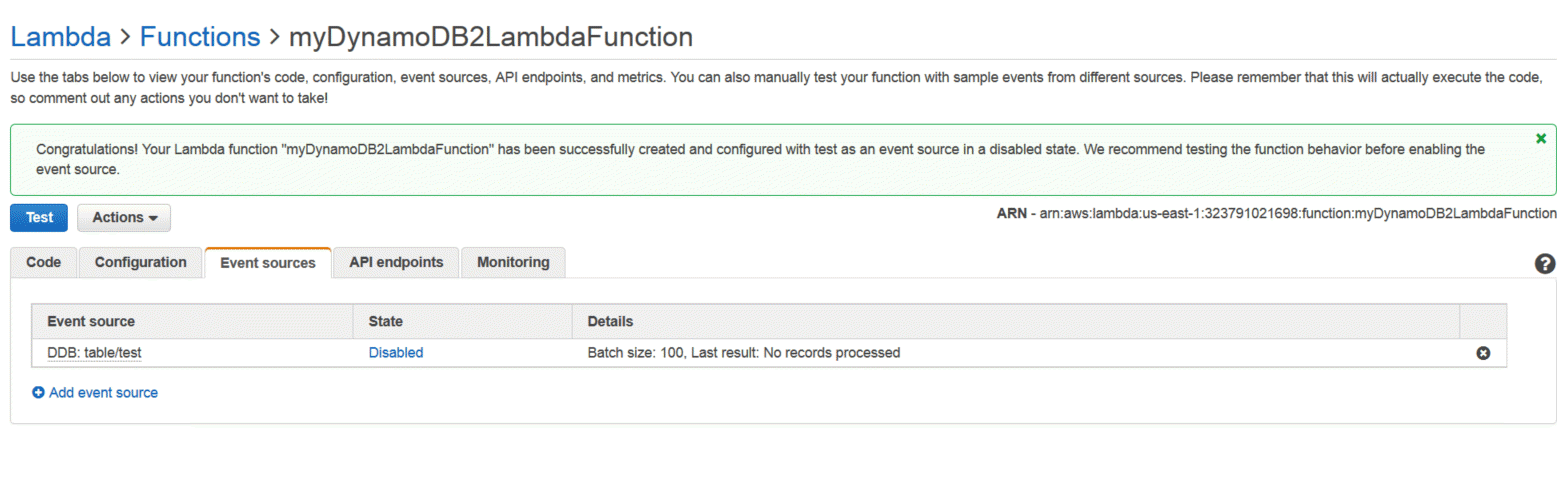Go to the API endpoints tab
The width and height of the screenshot is (1557, 477).
396,262
